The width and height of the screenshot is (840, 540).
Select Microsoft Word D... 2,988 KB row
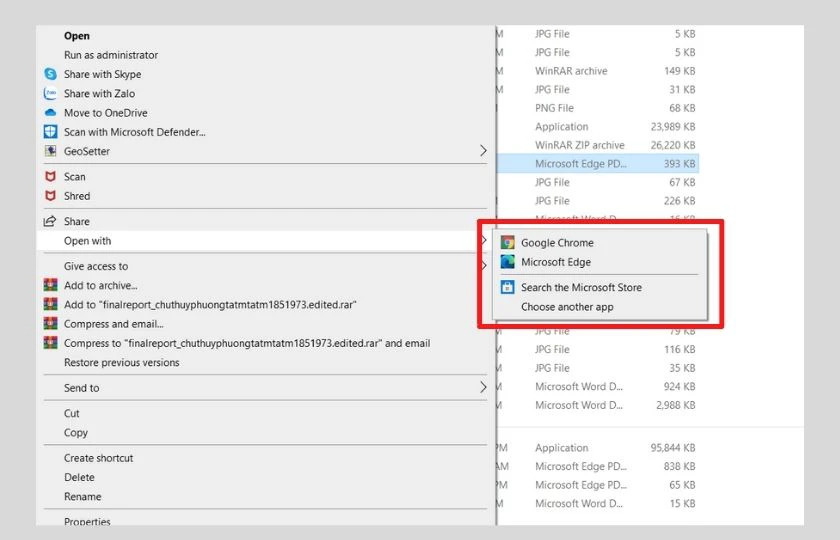point(598,404)
